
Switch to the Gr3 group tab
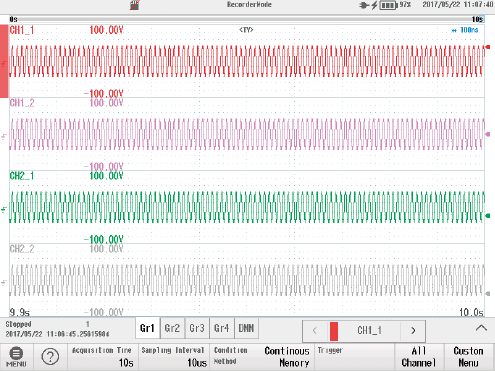coord(197,328)
